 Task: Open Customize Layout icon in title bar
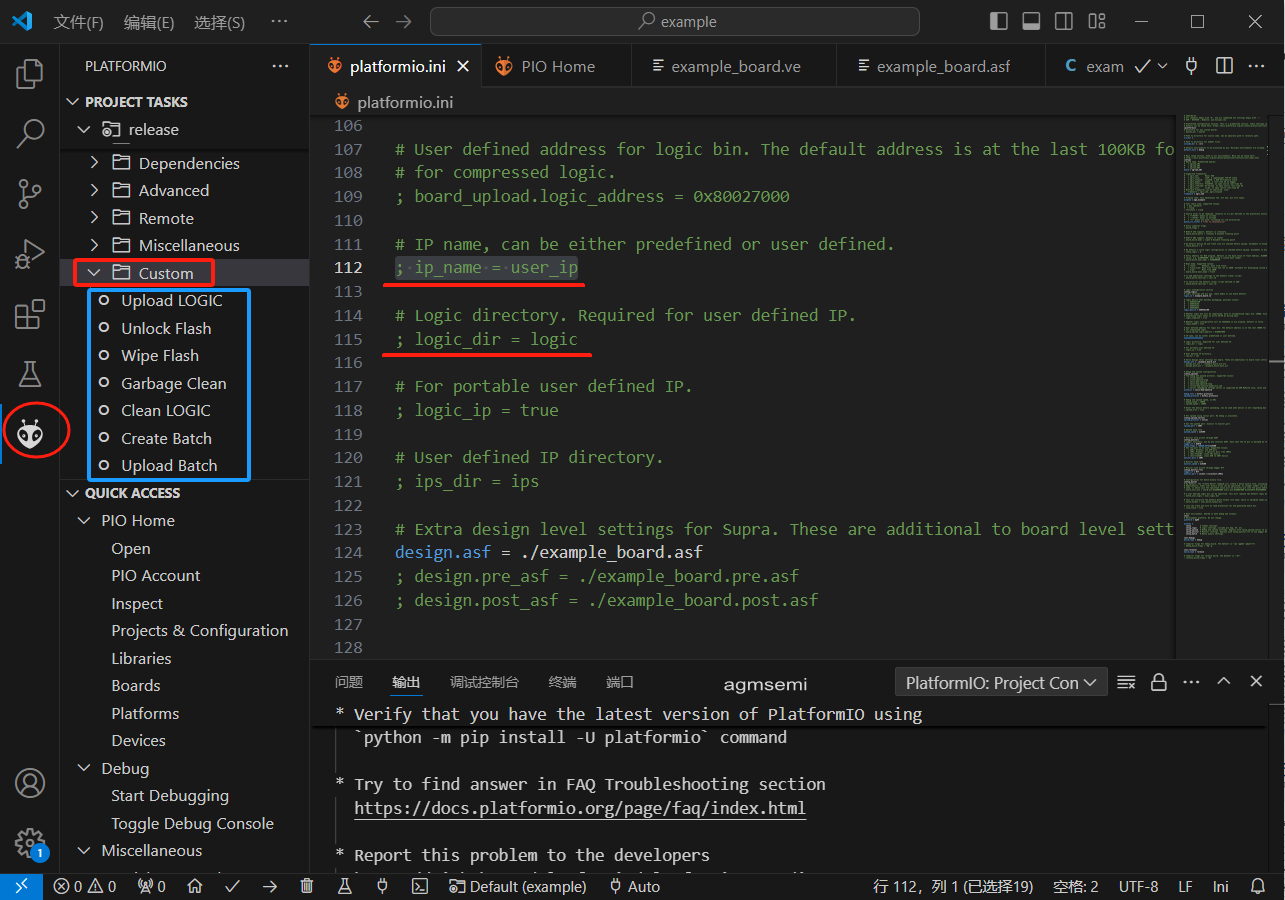click(x=1097, y=21)
